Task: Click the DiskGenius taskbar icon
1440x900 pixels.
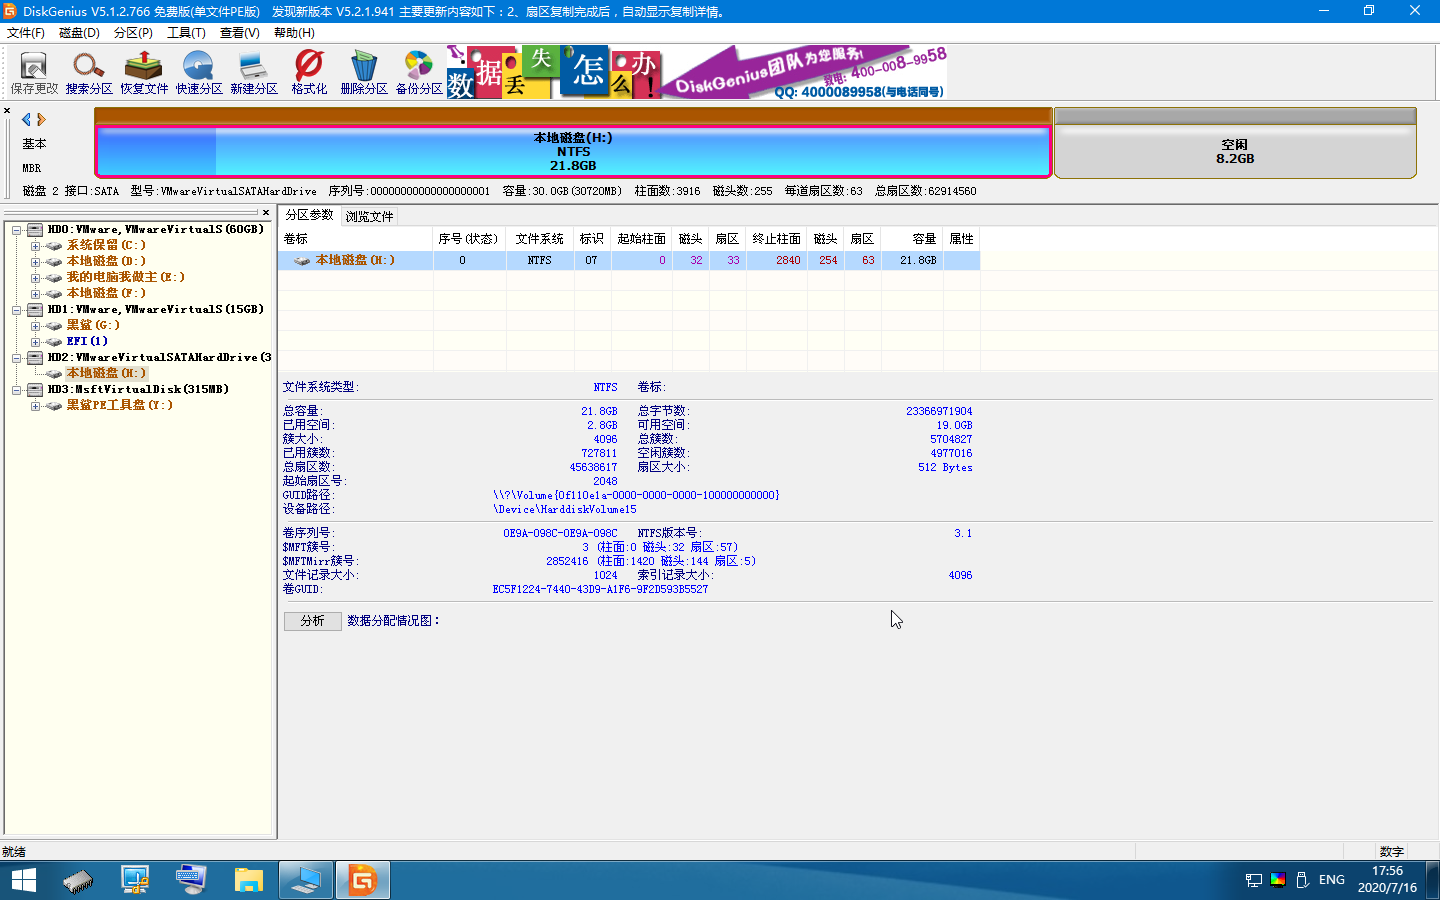Action: 362,880
